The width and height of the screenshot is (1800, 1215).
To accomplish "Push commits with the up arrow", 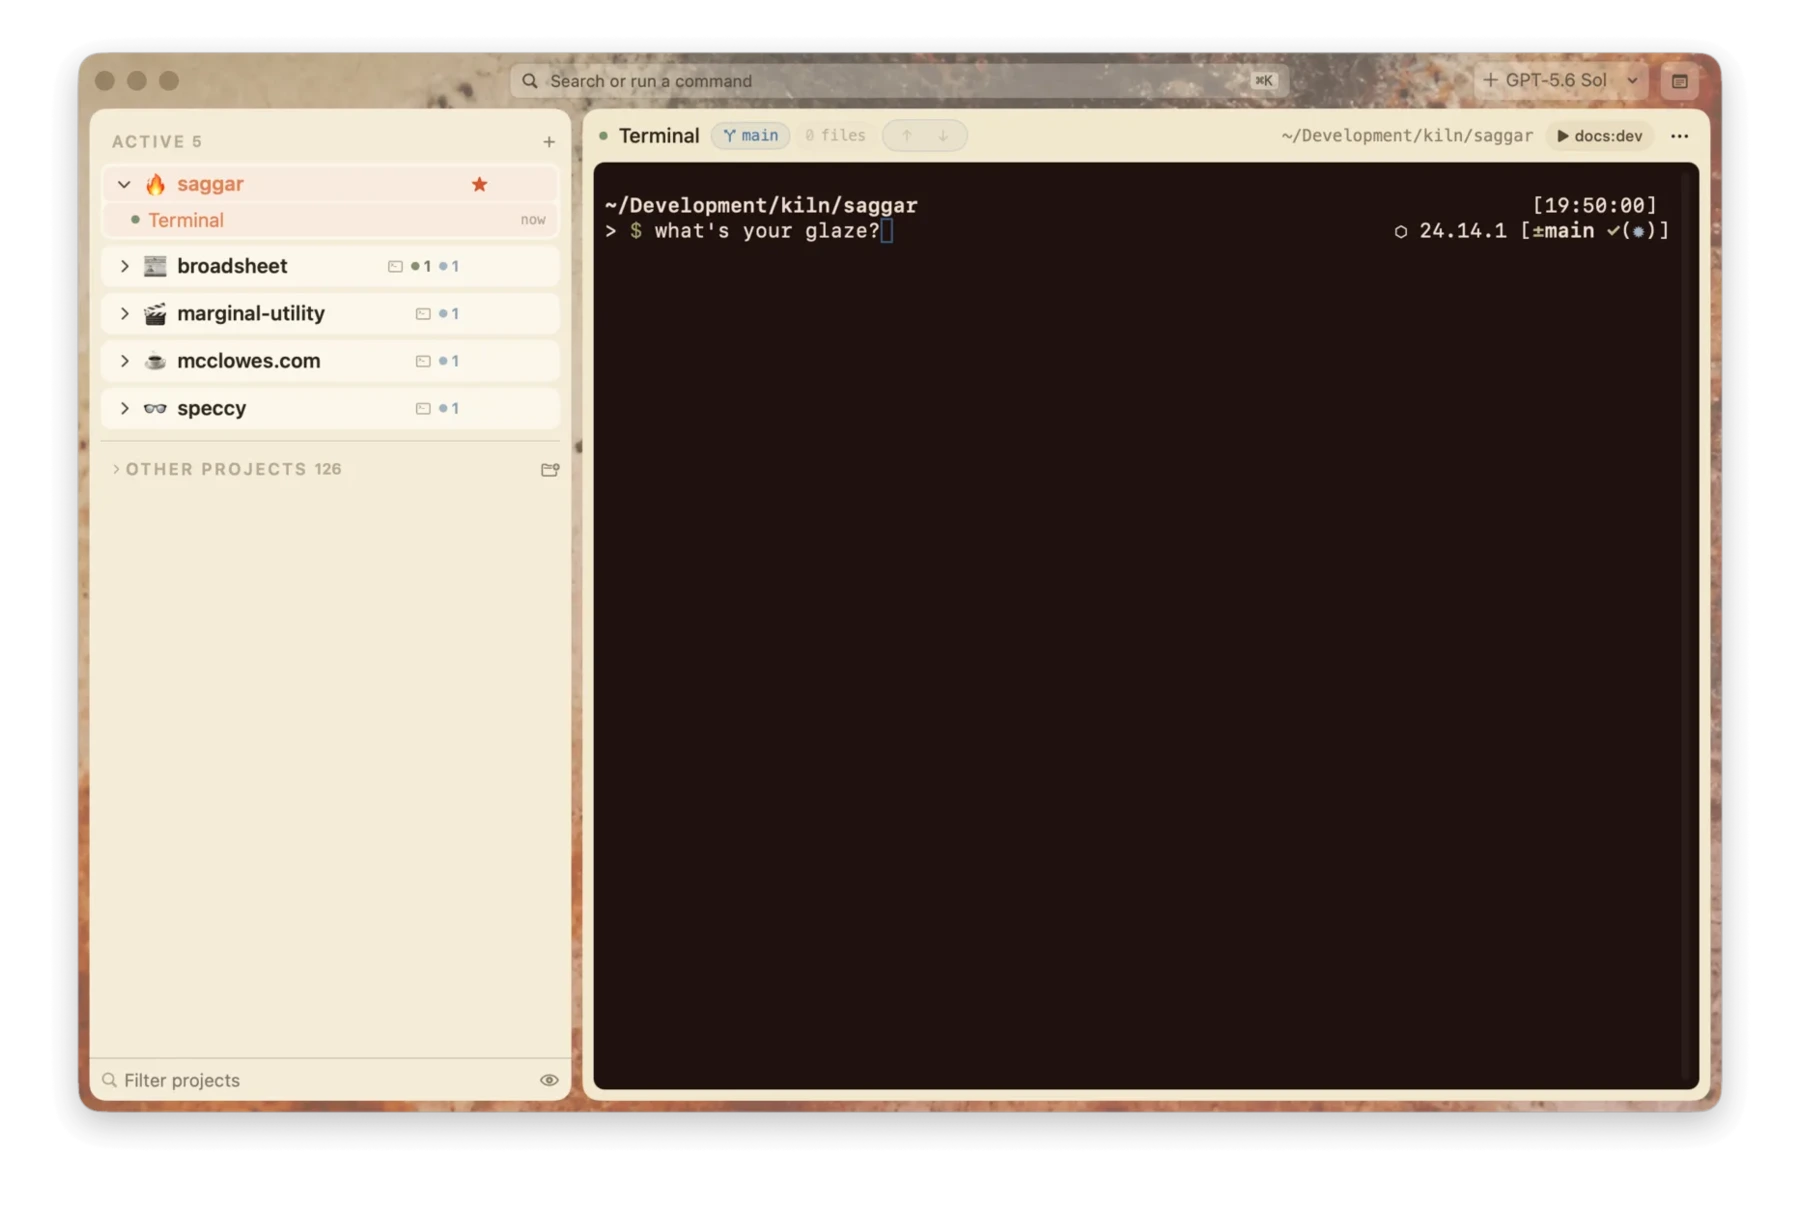I will click(907, 135).
